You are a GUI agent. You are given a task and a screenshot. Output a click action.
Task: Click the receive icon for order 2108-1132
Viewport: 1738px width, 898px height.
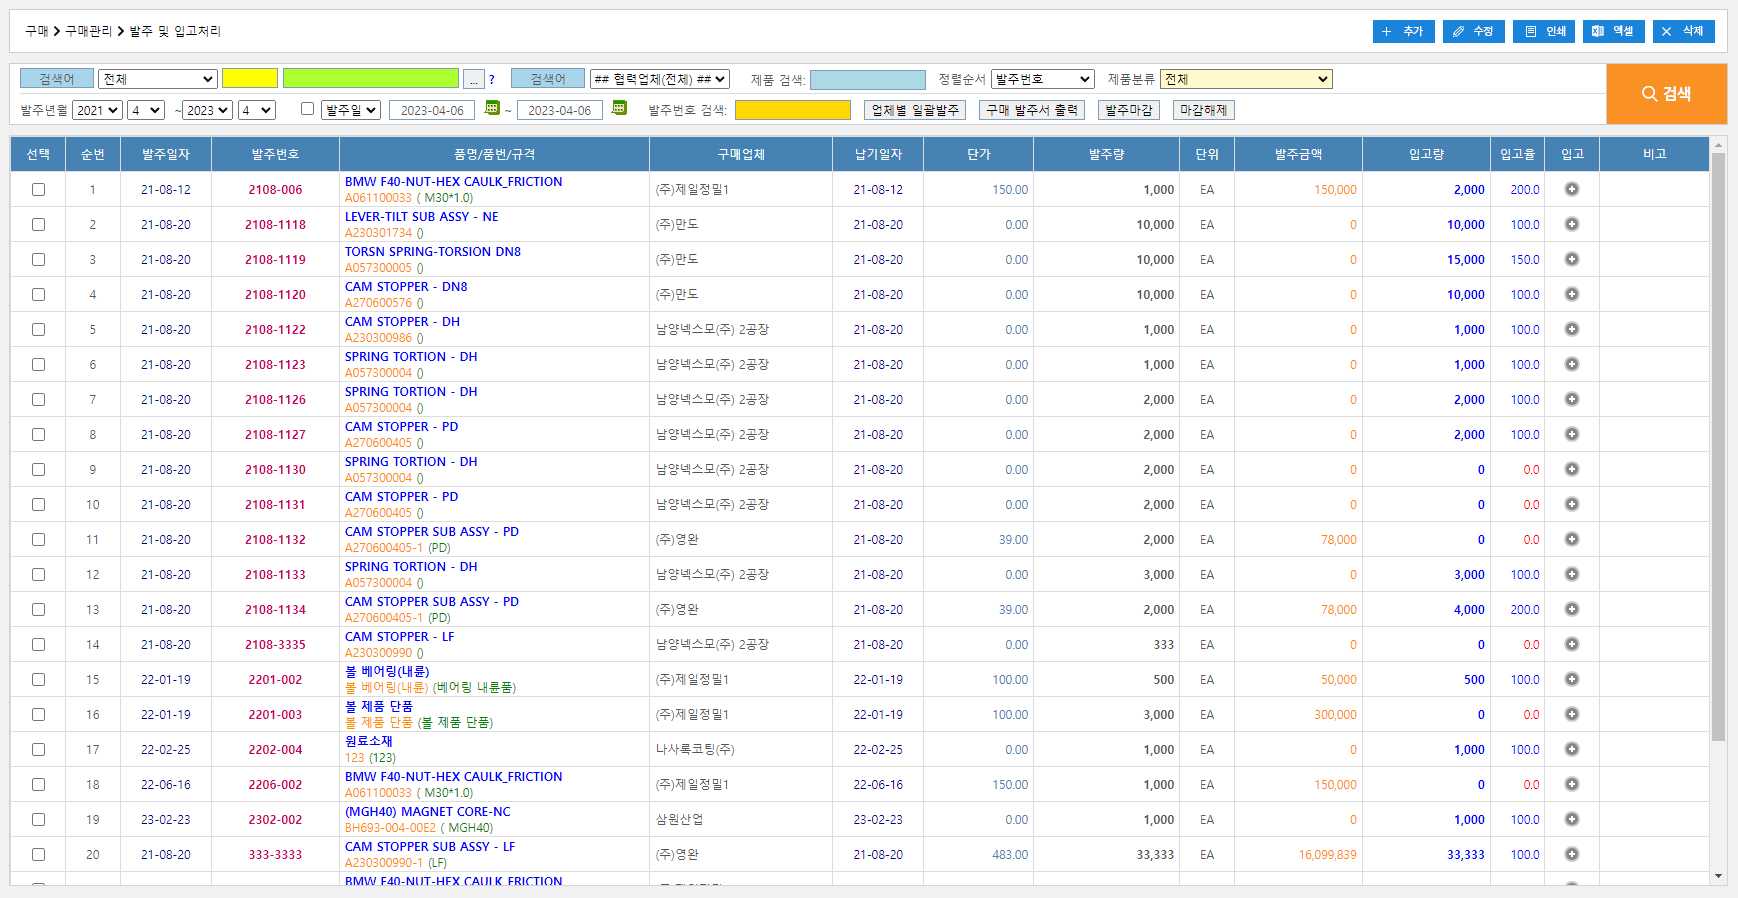point(1571,539)
